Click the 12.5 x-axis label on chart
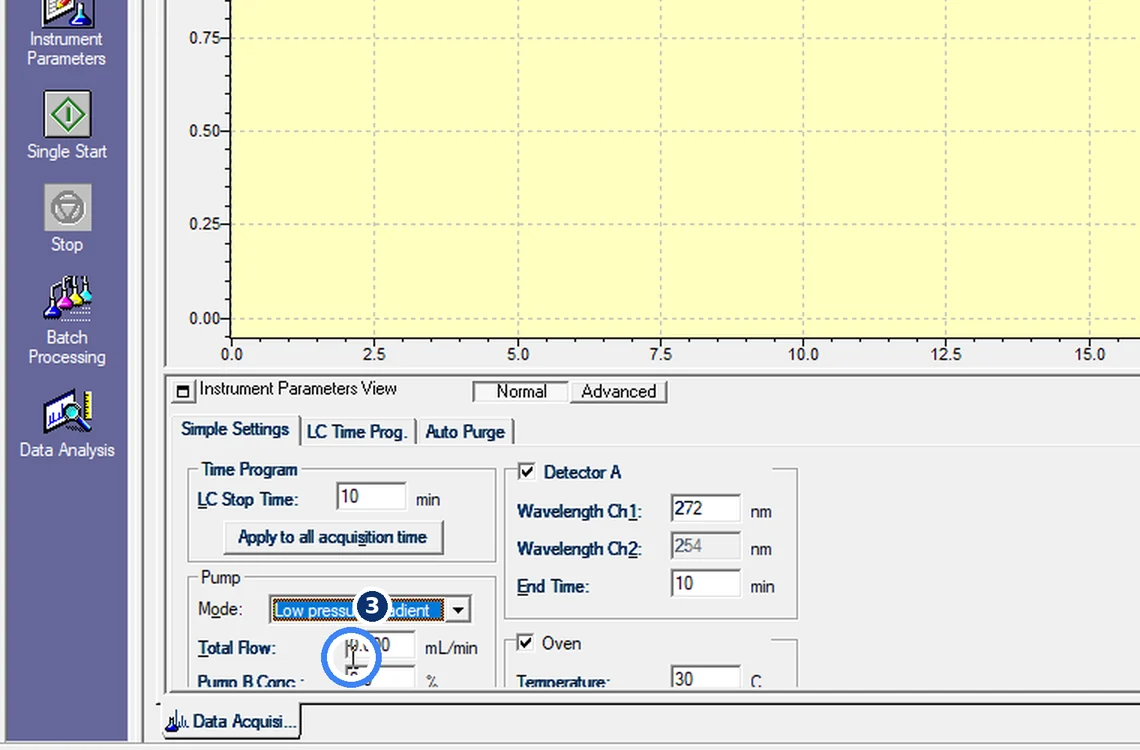This screenshot has width=1140, height=750. [x=946, y=355]
